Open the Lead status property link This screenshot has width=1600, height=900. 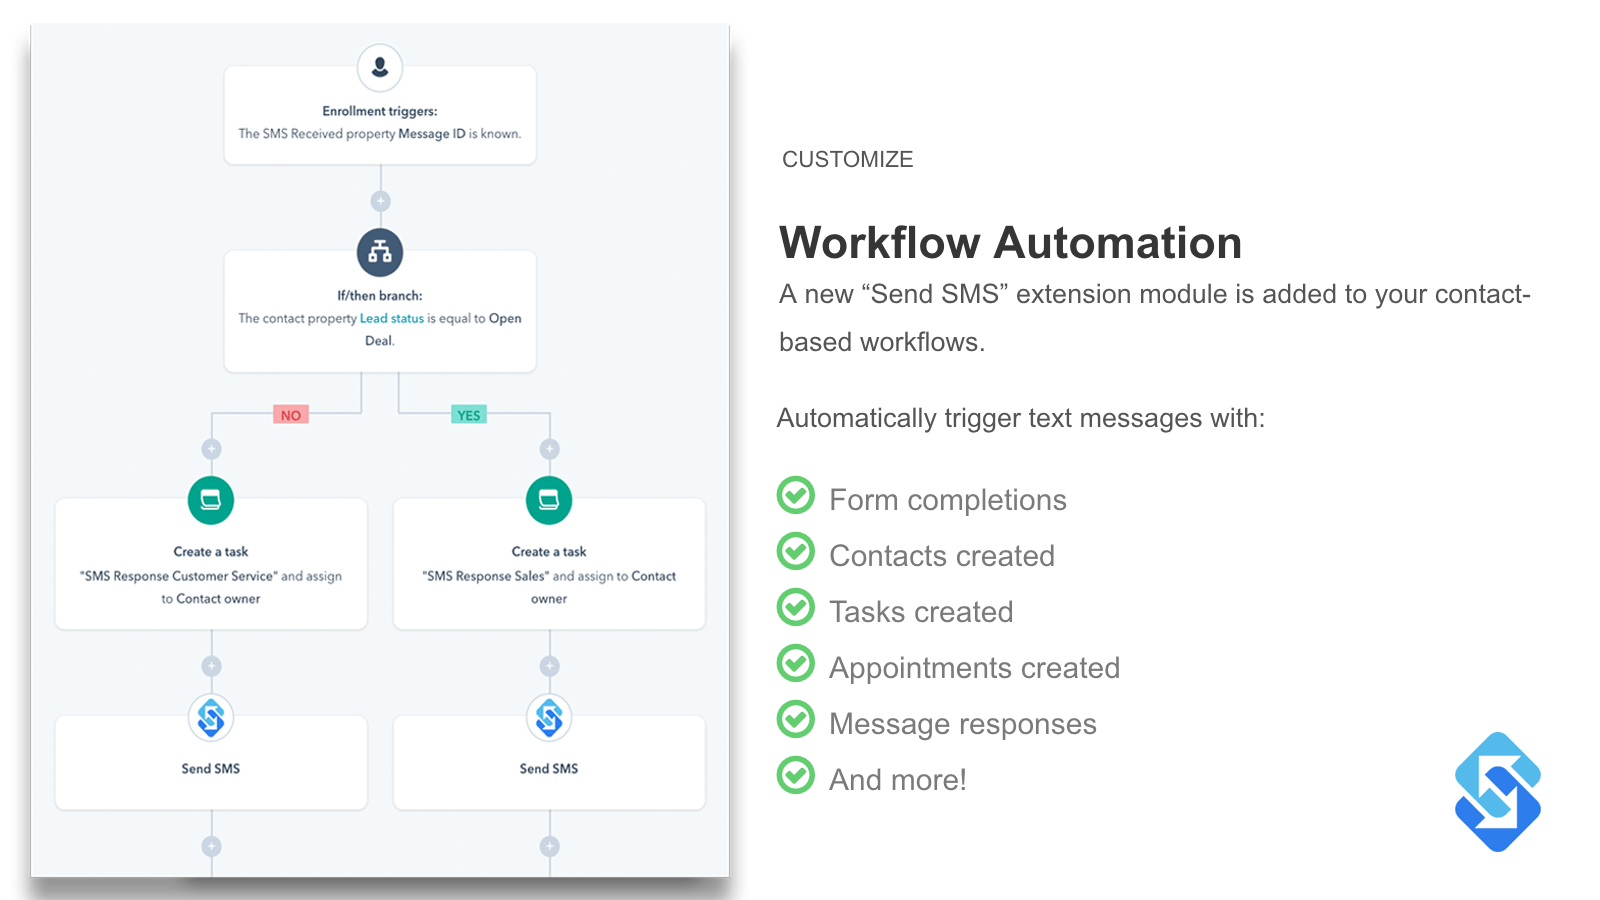[391, 318]
